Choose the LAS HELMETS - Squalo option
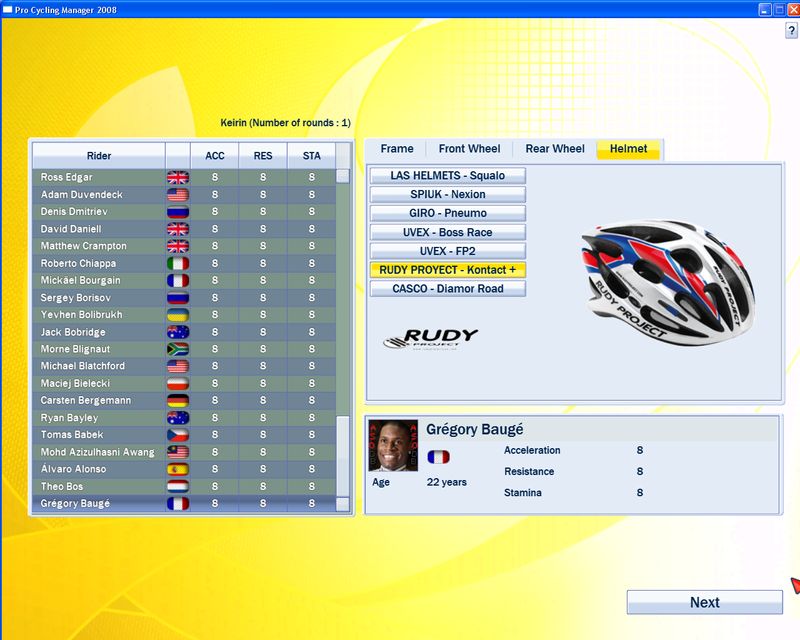The height and width of the screenshot is (640, 800). 450,175
